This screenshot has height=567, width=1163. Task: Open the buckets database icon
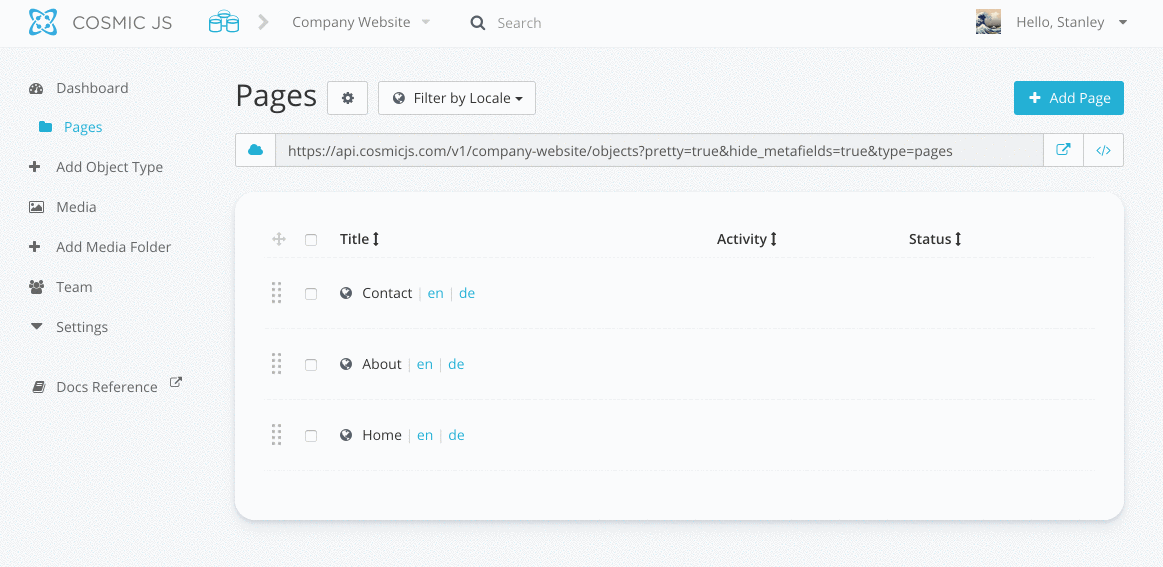click(x=224, y=22)
